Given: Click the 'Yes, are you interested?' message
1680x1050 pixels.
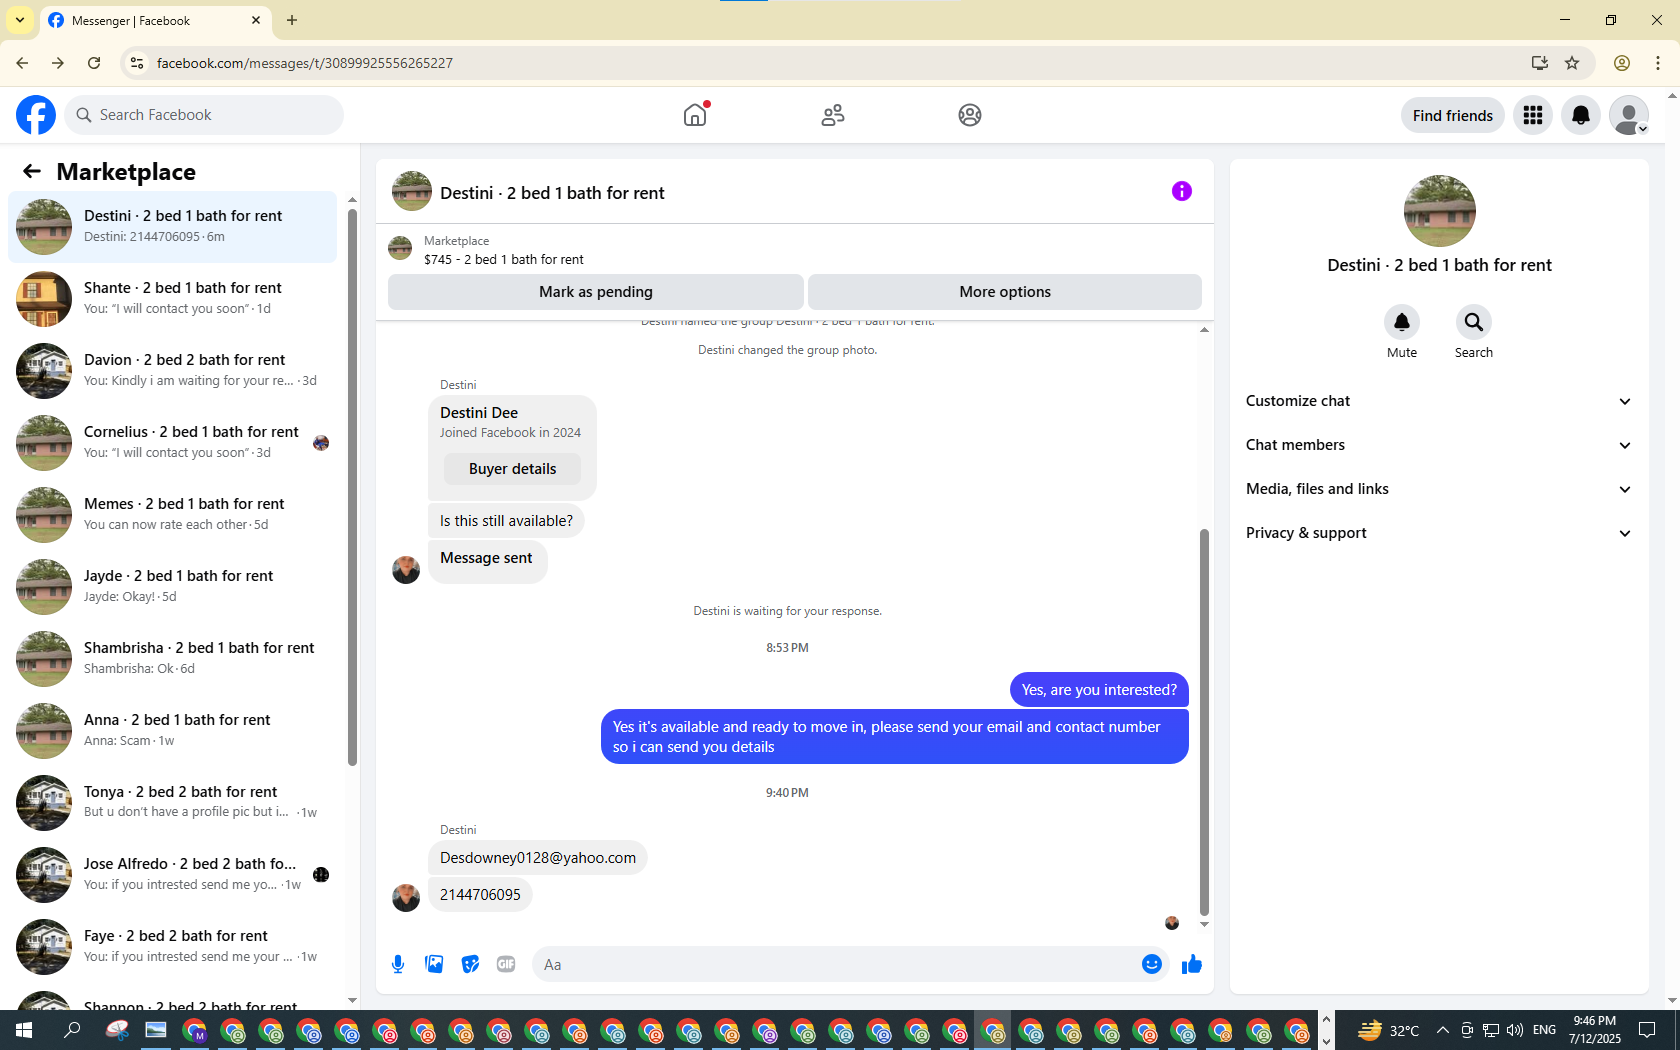Looking at the screenshot, I should coord(1099,690).
